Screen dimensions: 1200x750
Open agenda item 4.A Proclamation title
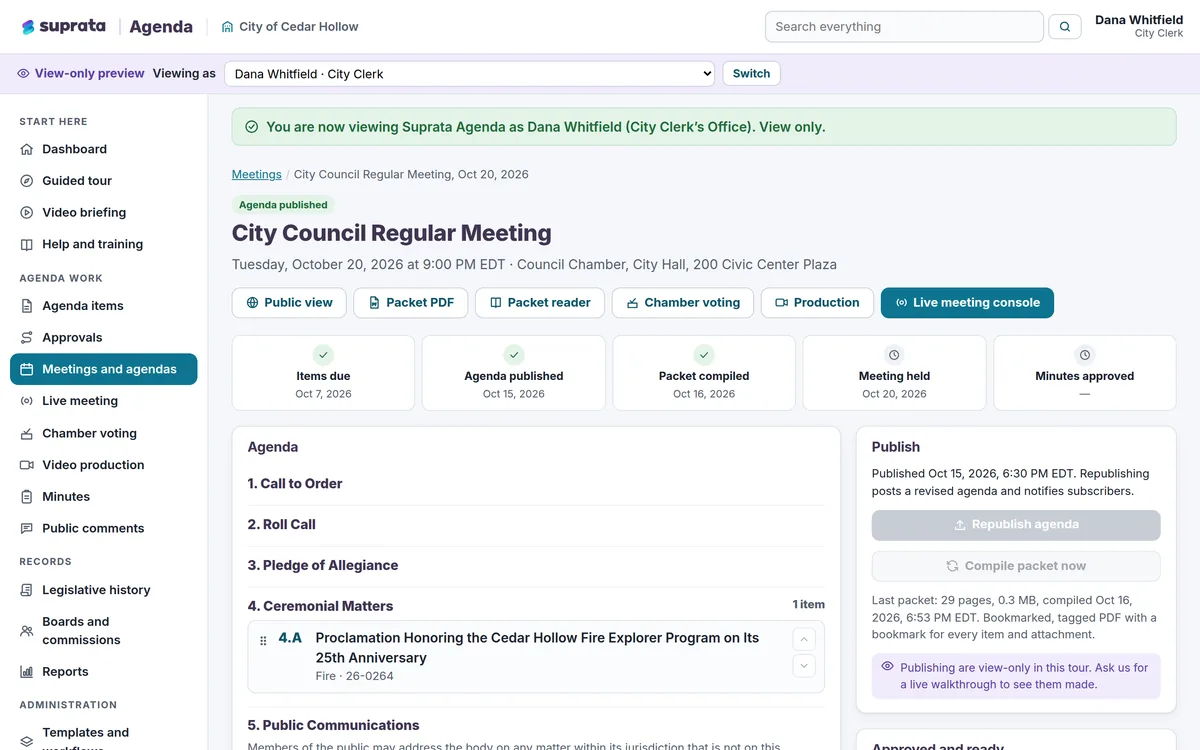pyautogui.click(x=537, y=648)
